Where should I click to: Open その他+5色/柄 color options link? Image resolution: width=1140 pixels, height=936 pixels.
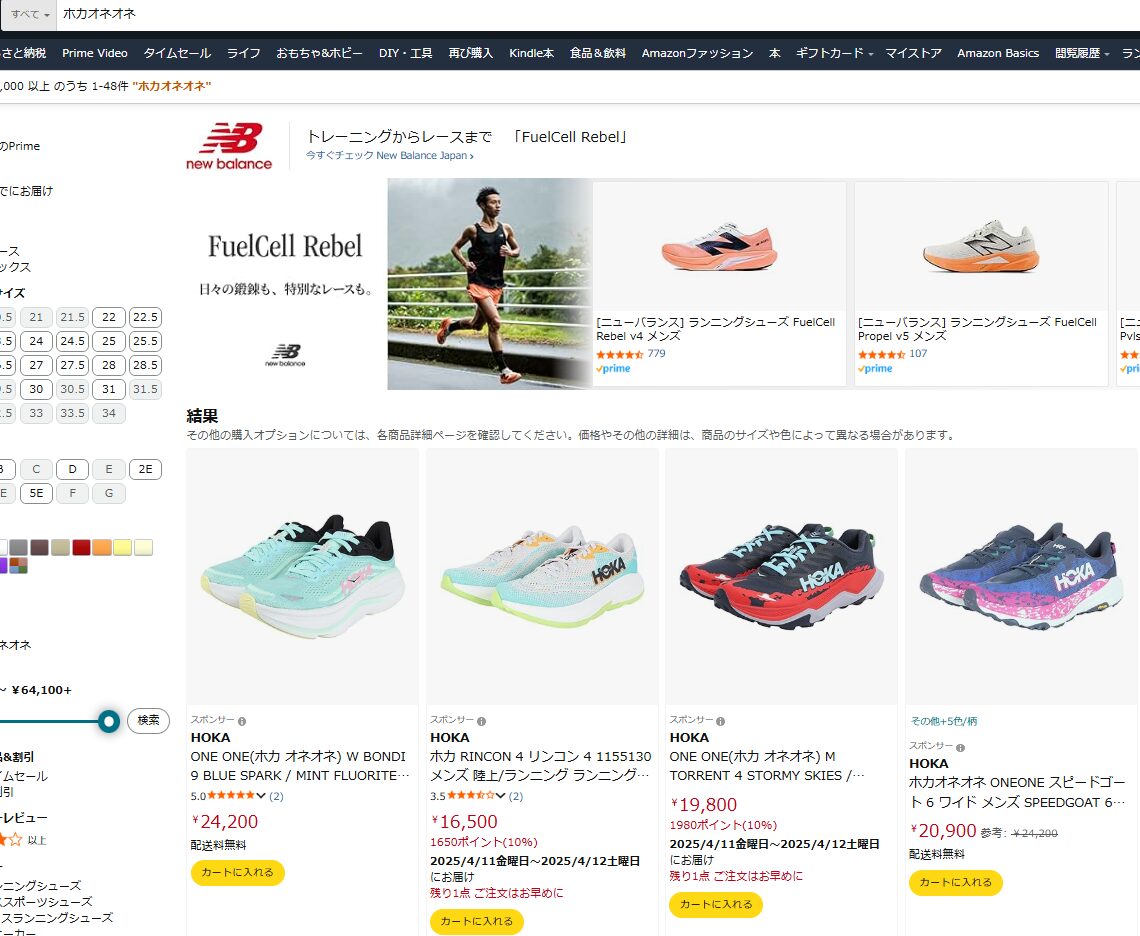click(x=944, y=721)
